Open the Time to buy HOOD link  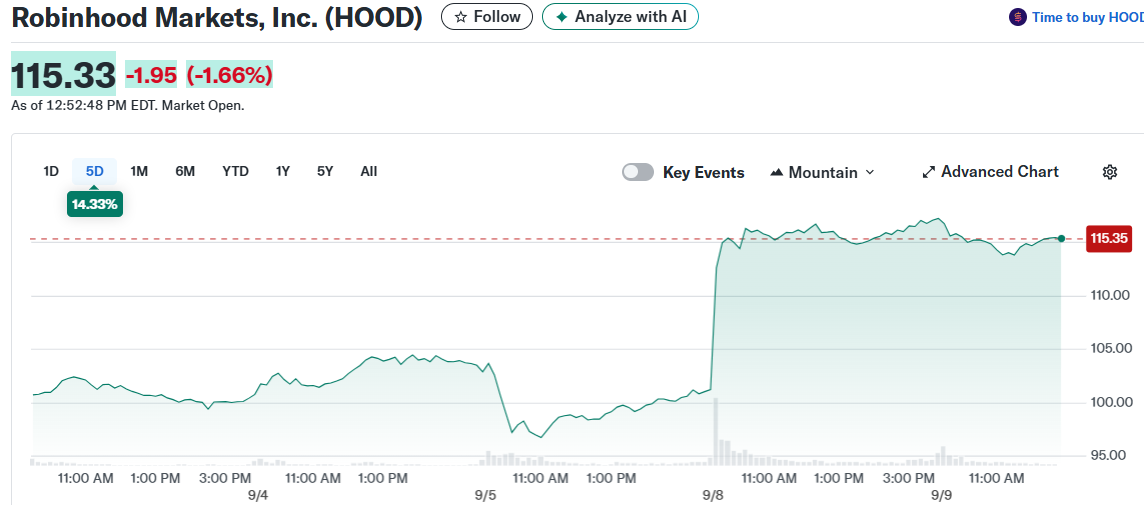click(1087, 17)
